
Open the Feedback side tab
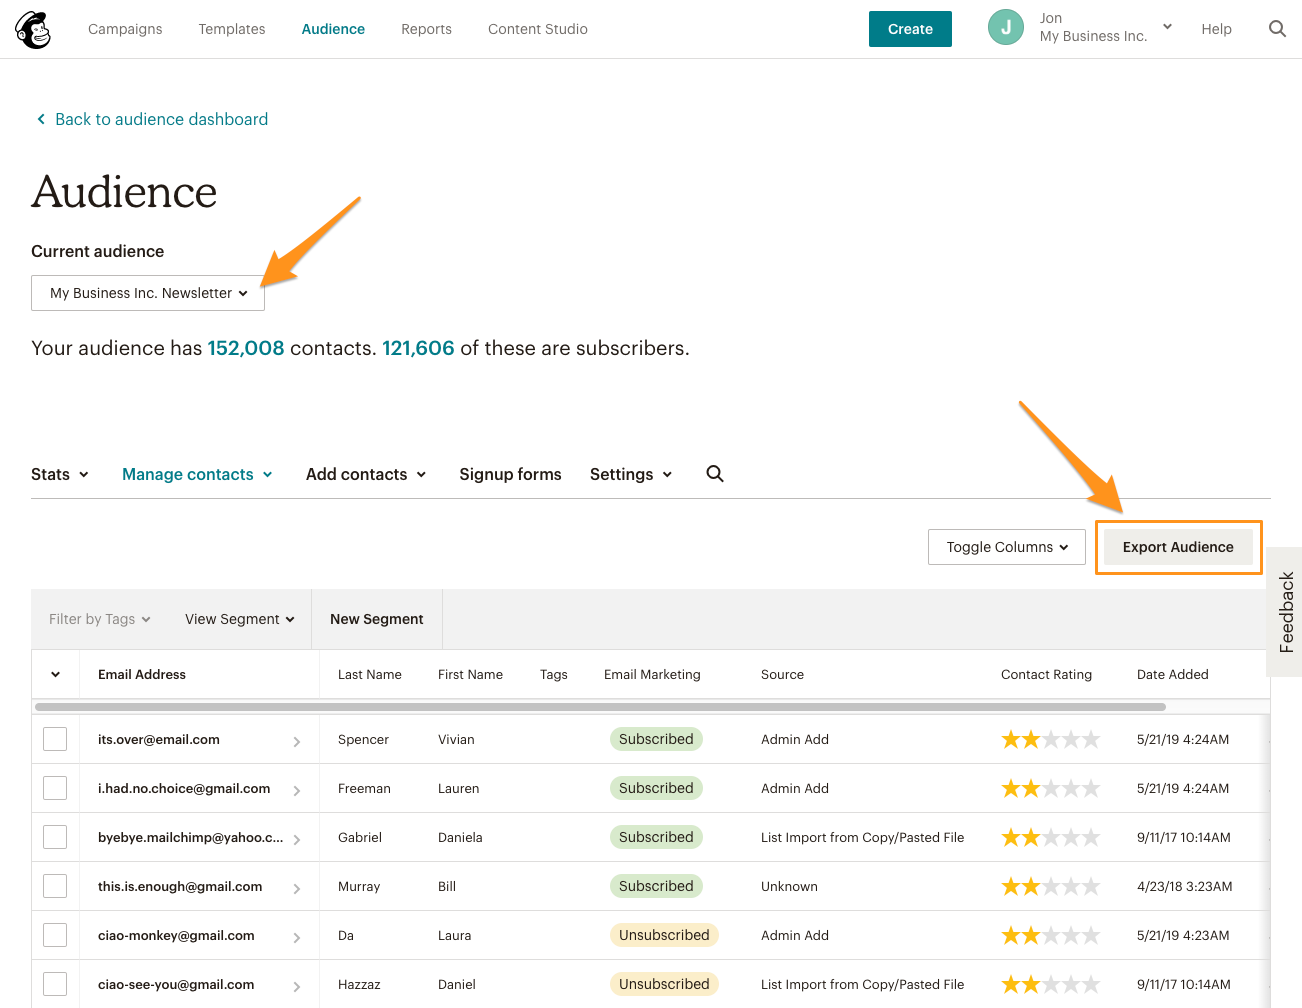1286,612
